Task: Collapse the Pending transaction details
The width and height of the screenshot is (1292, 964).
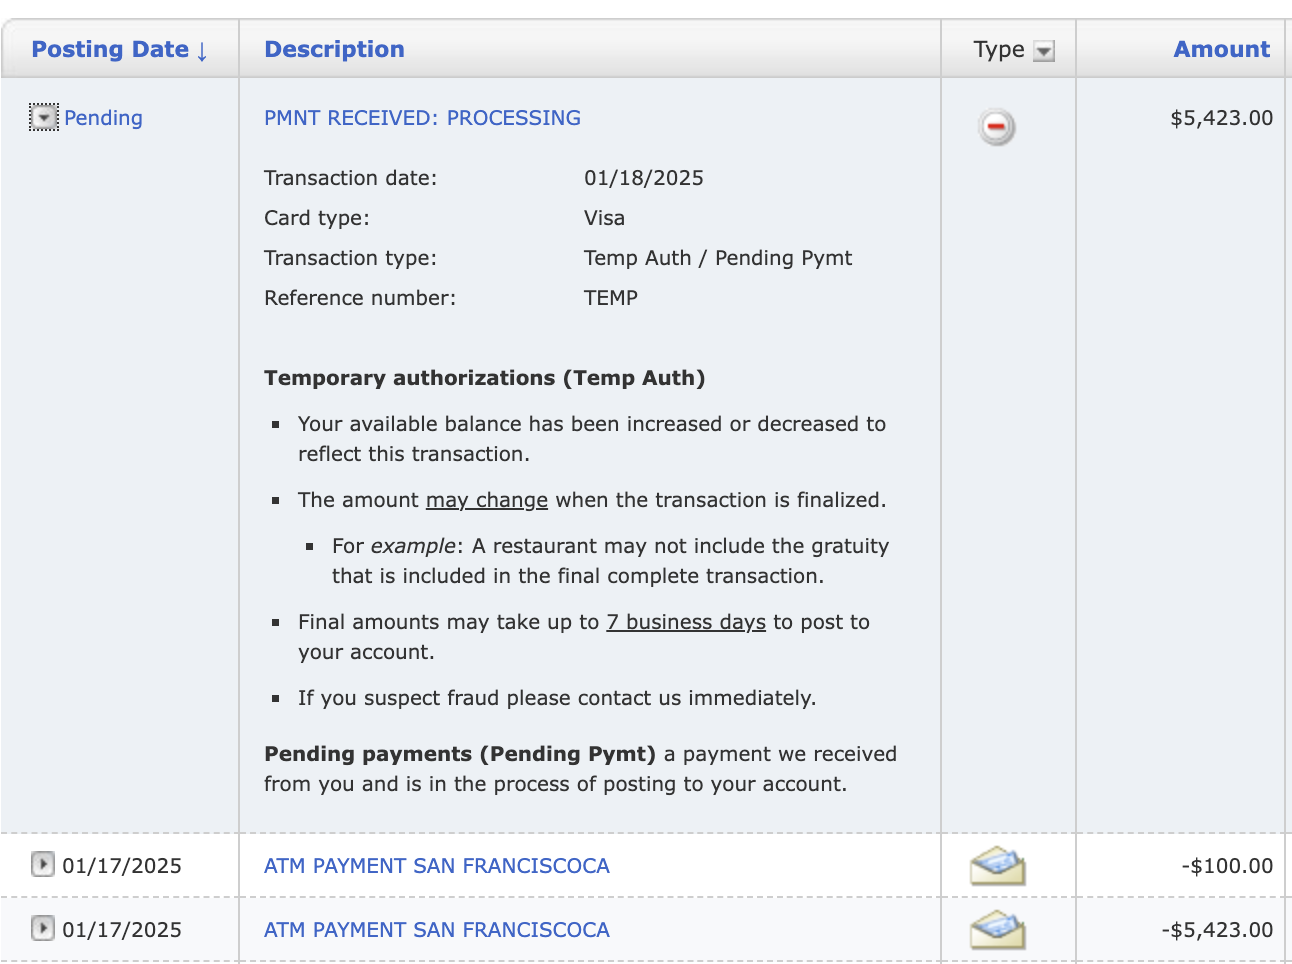Action: click(x=41, y=117)
